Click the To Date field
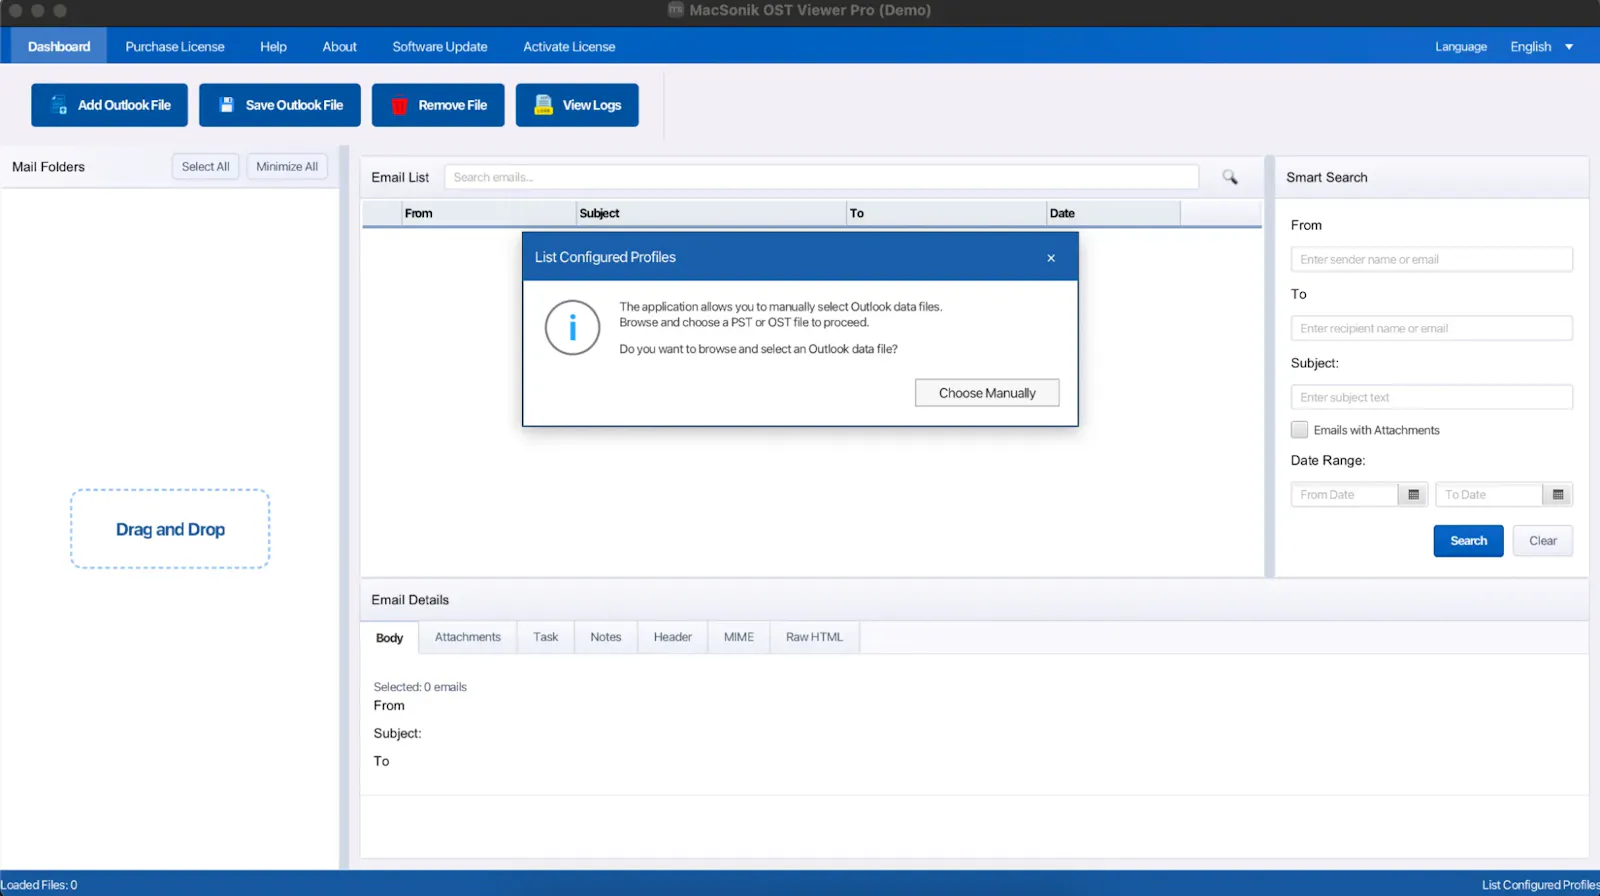Image resolution: width=1600 pixels, height=896 pixels. click(x=1489, y=495)
